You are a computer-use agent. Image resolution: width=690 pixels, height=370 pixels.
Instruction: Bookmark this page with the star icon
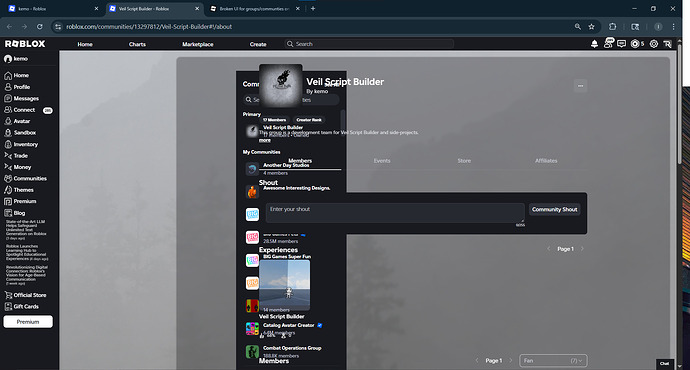[591, 26]
